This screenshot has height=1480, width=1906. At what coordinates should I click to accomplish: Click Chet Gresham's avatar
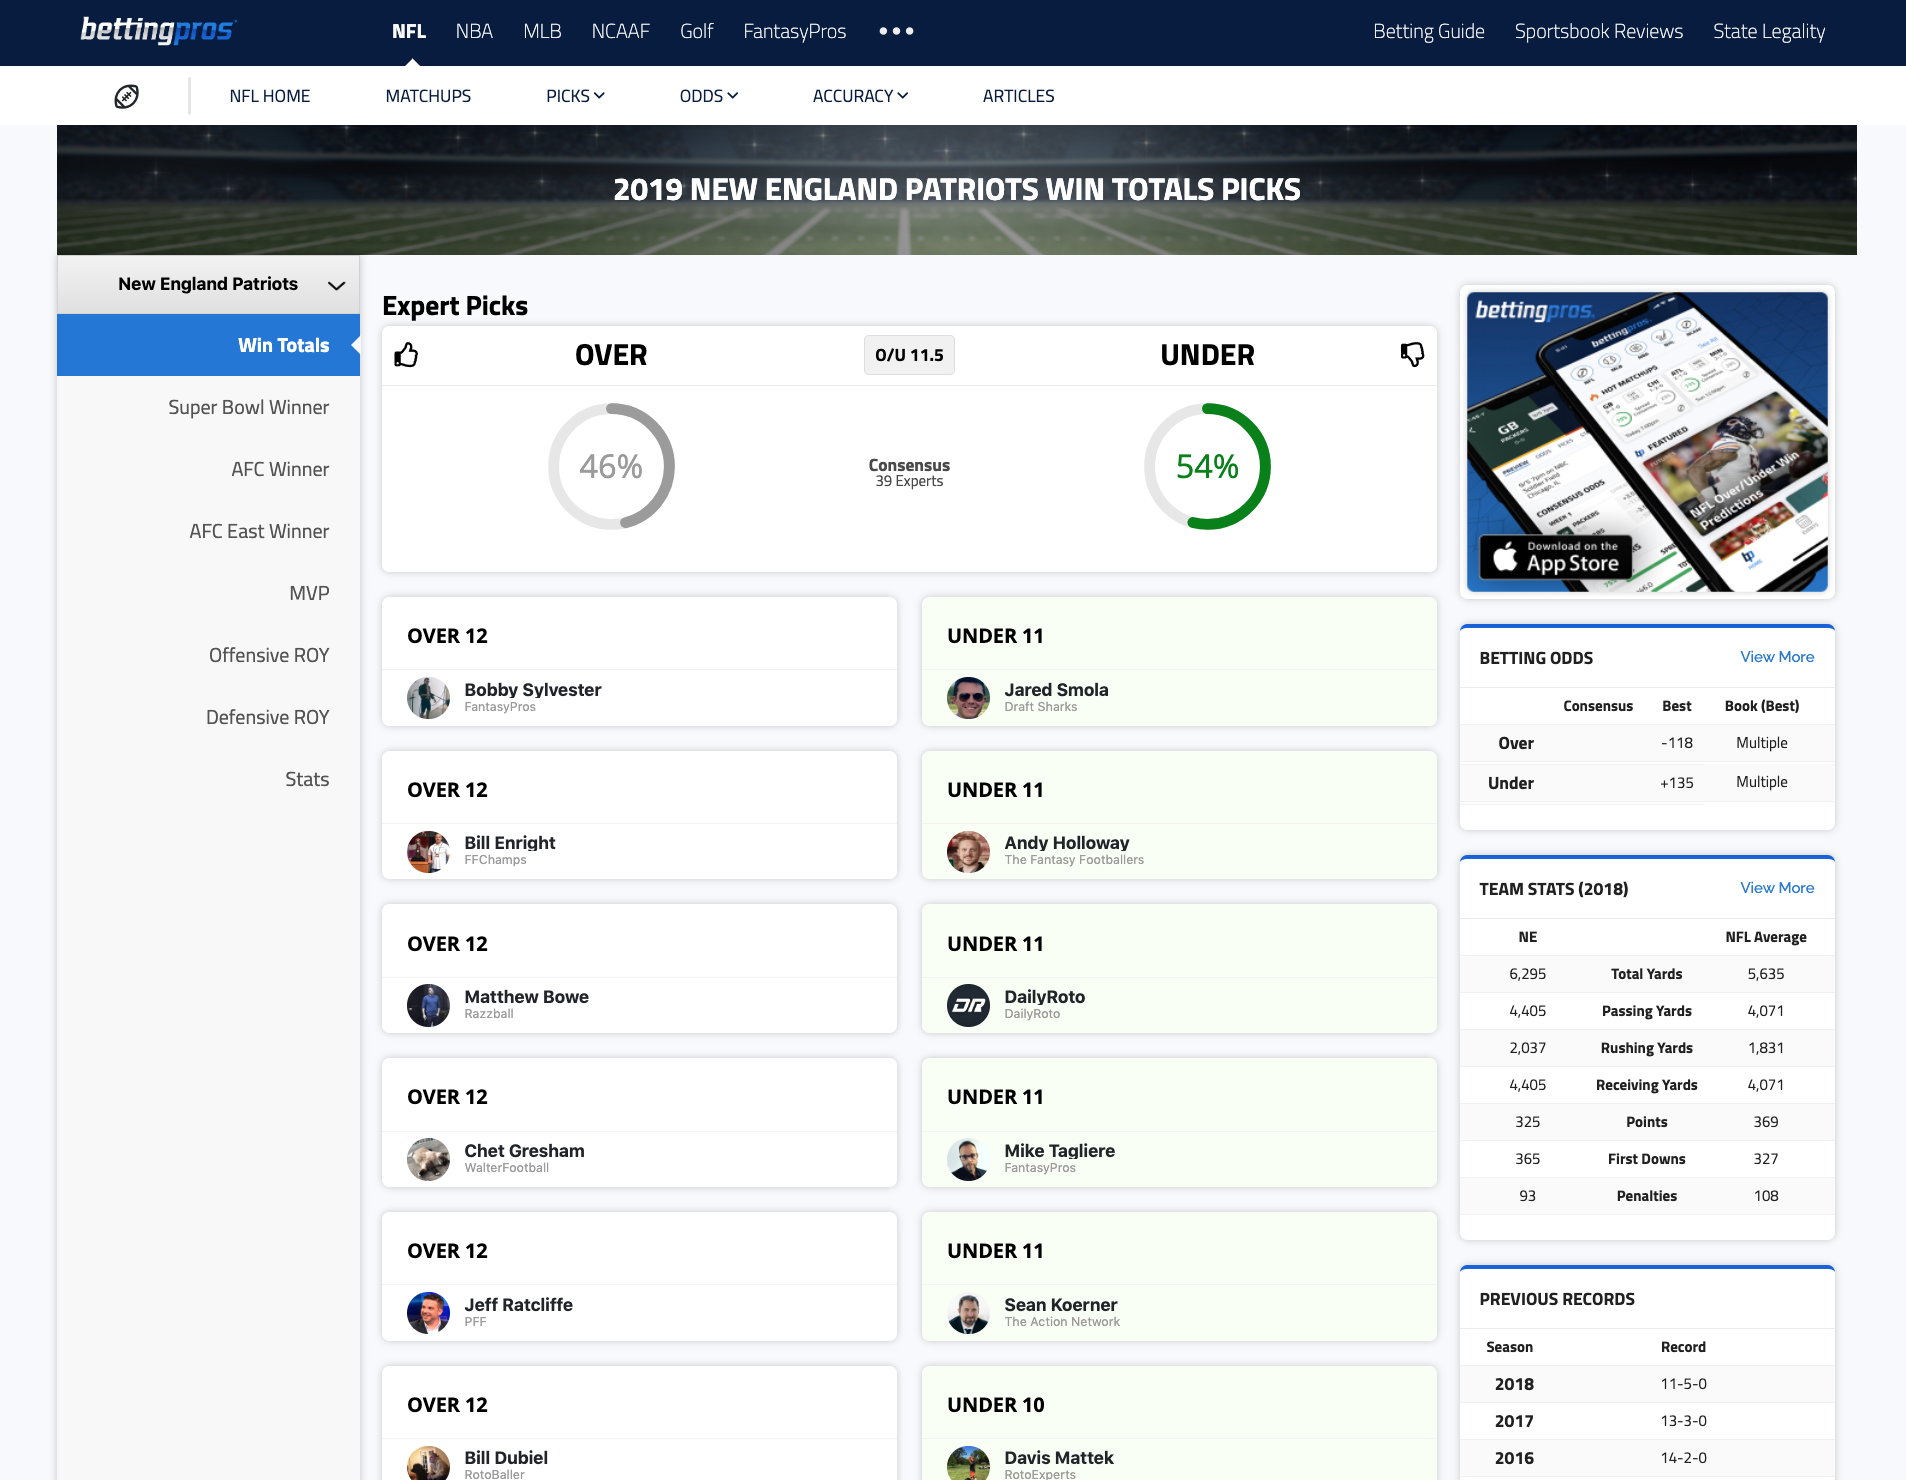coord(428,1160)
